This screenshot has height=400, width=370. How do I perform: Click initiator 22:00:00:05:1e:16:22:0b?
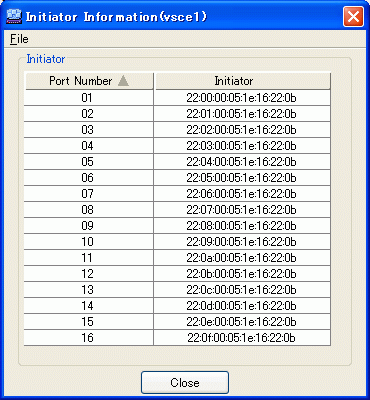coord(242,98)
